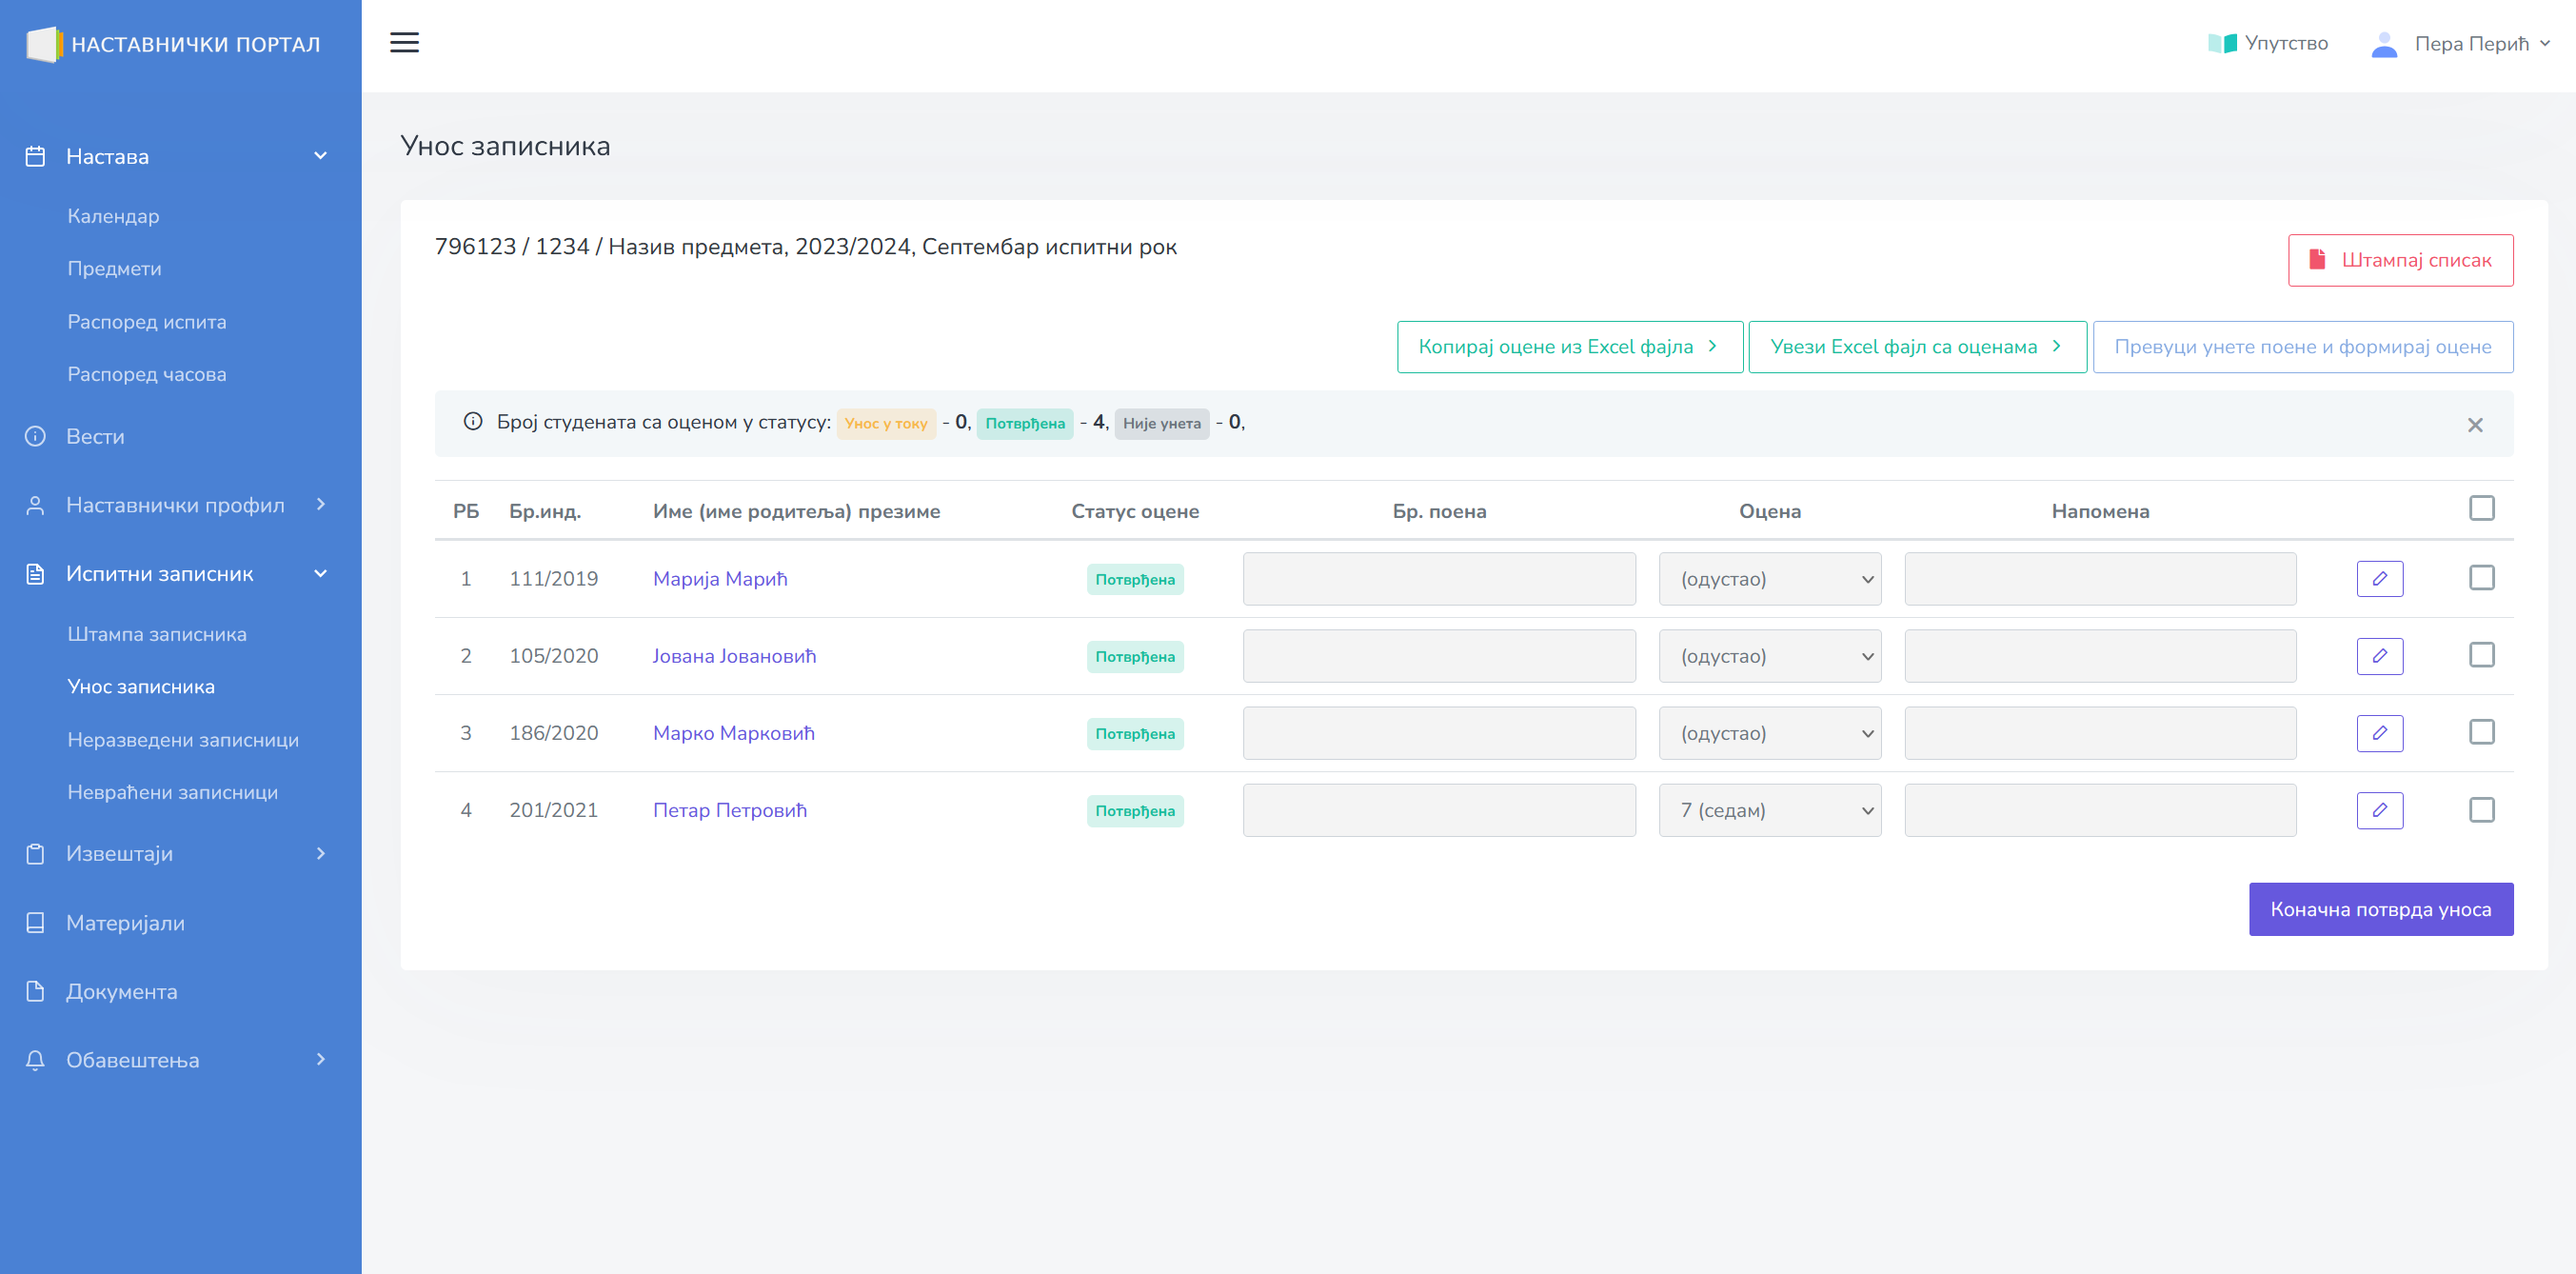Click the hamburger menu icon

click(x=404, y=43)
